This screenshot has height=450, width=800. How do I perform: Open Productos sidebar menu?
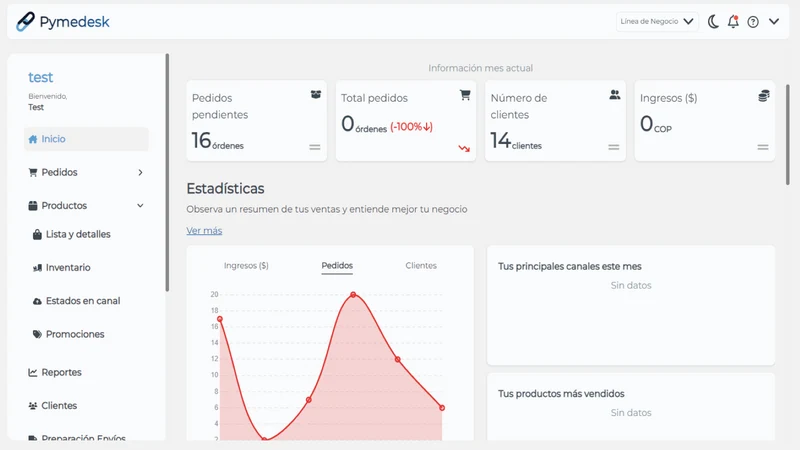(86, 206)
